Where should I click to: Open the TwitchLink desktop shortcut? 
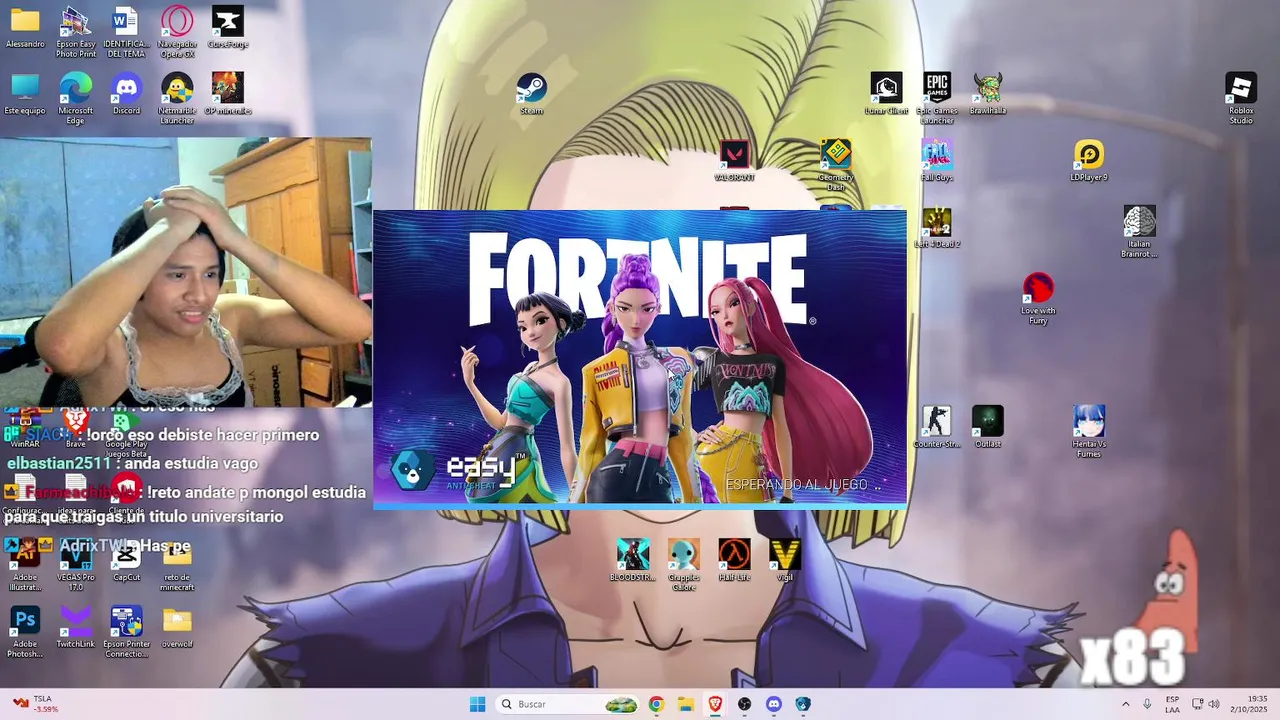(76, 627)
